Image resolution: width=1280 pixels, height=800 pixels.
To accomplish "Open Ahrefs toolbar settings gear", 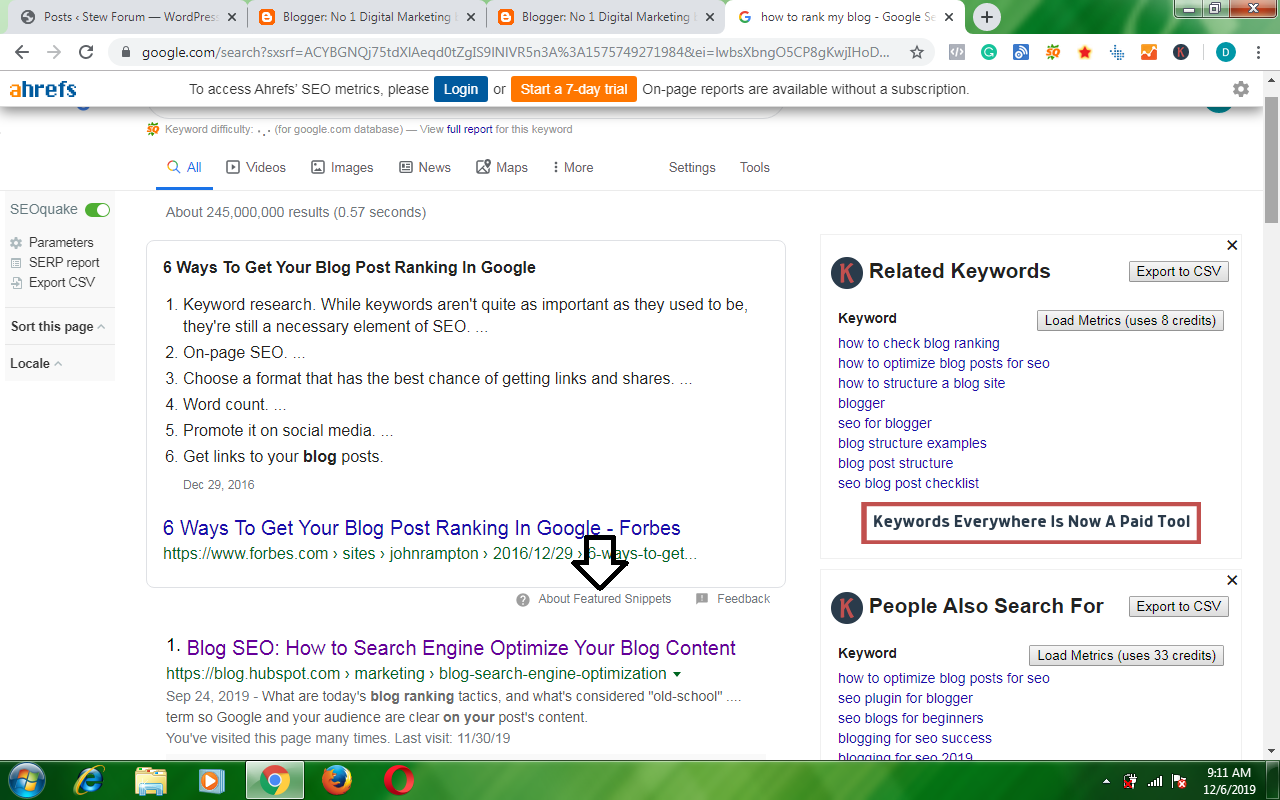I will click(x=1241, y=89).
